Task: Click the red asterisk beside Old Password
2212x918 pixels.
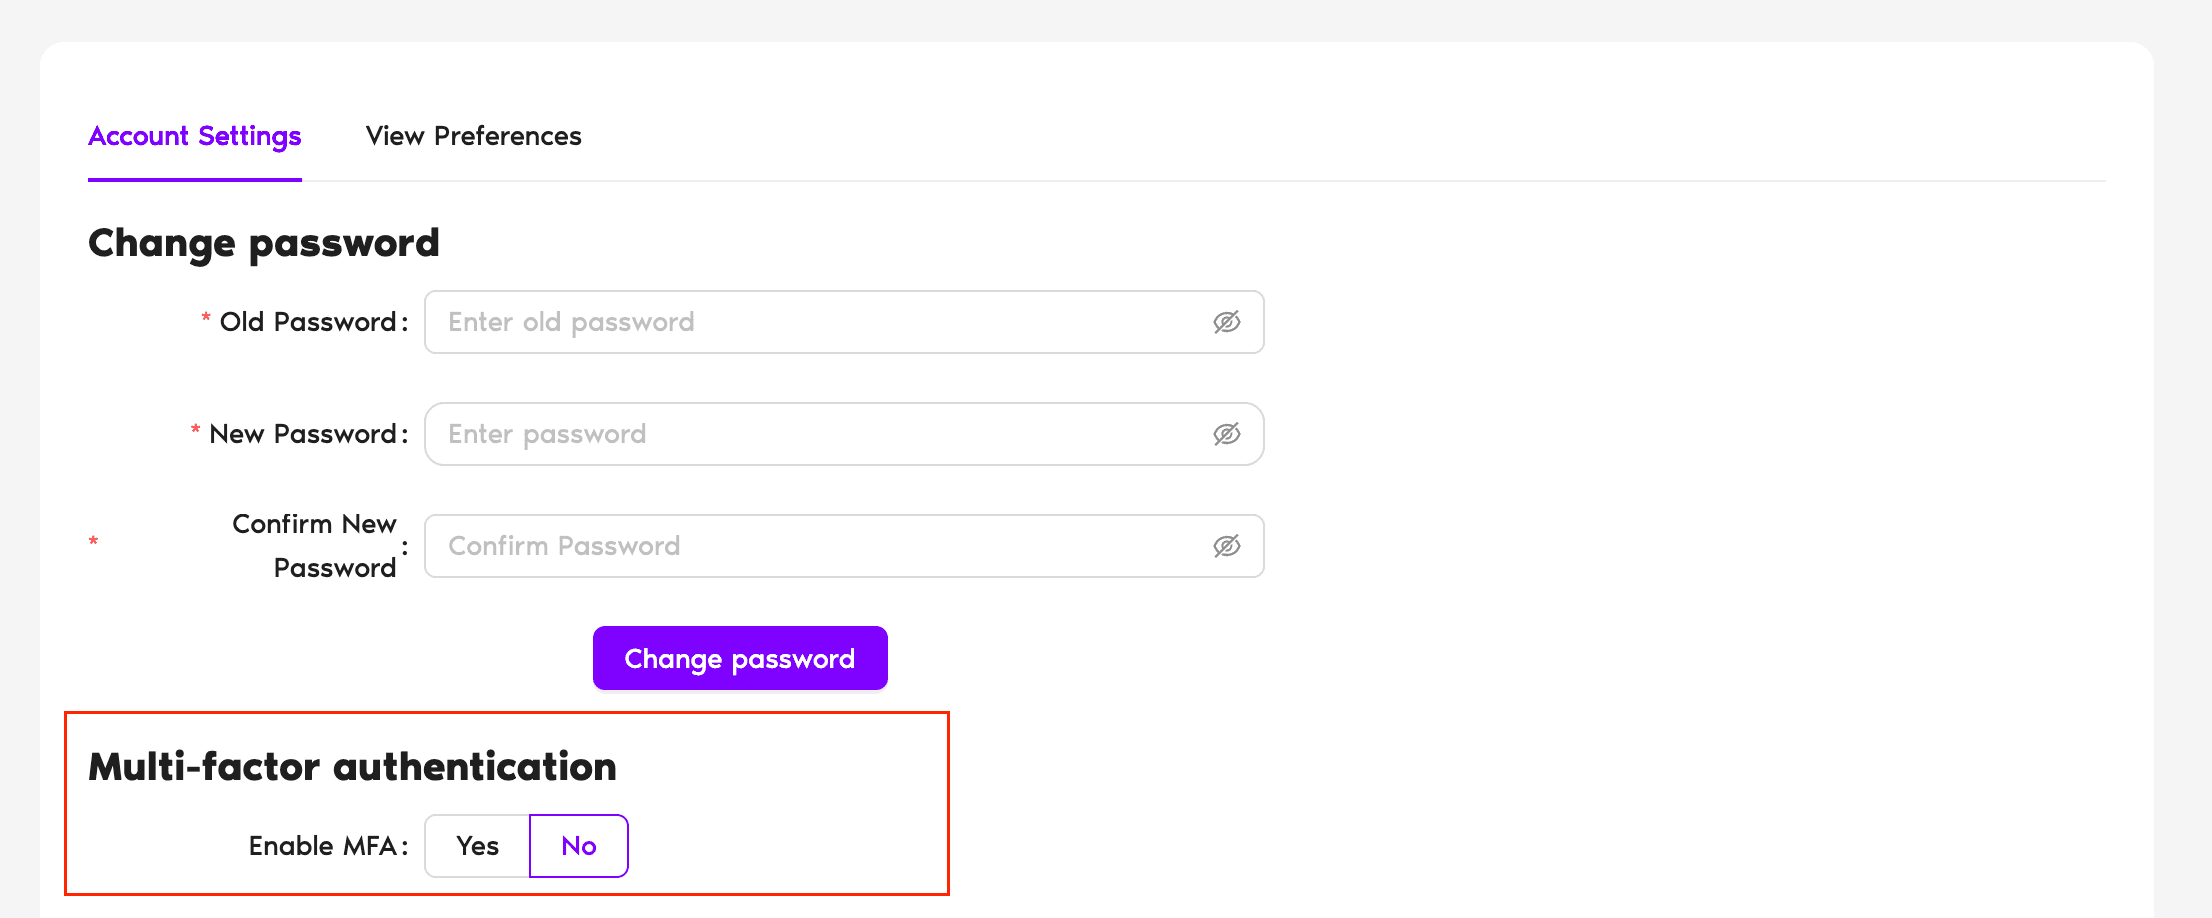Action: (204, 318)
